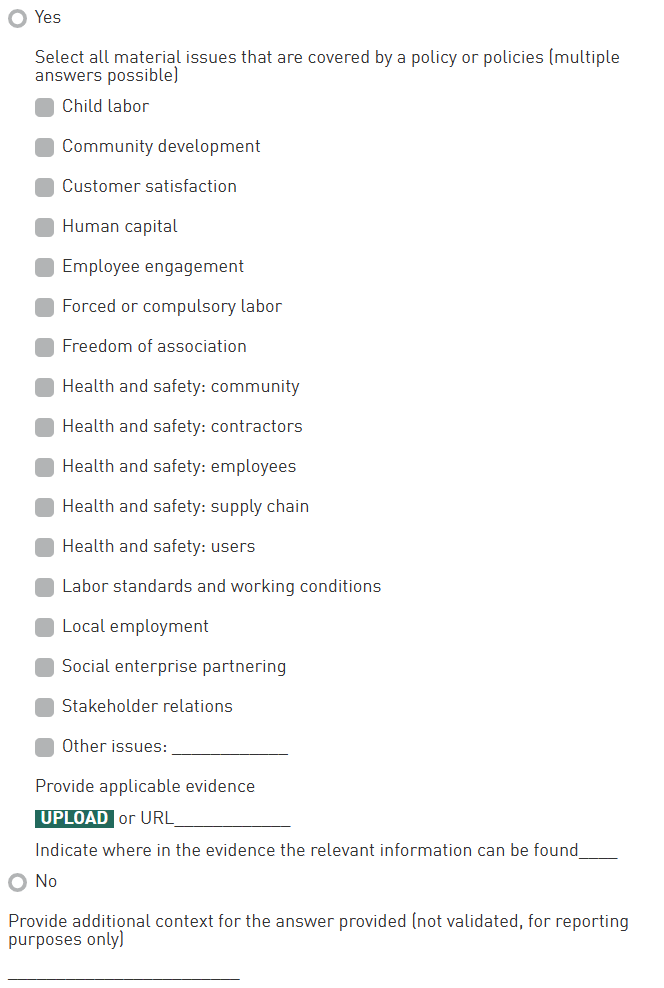Tick Forced or compulsory labor
This screenshot has width=664, height=988.
[44, 307]
